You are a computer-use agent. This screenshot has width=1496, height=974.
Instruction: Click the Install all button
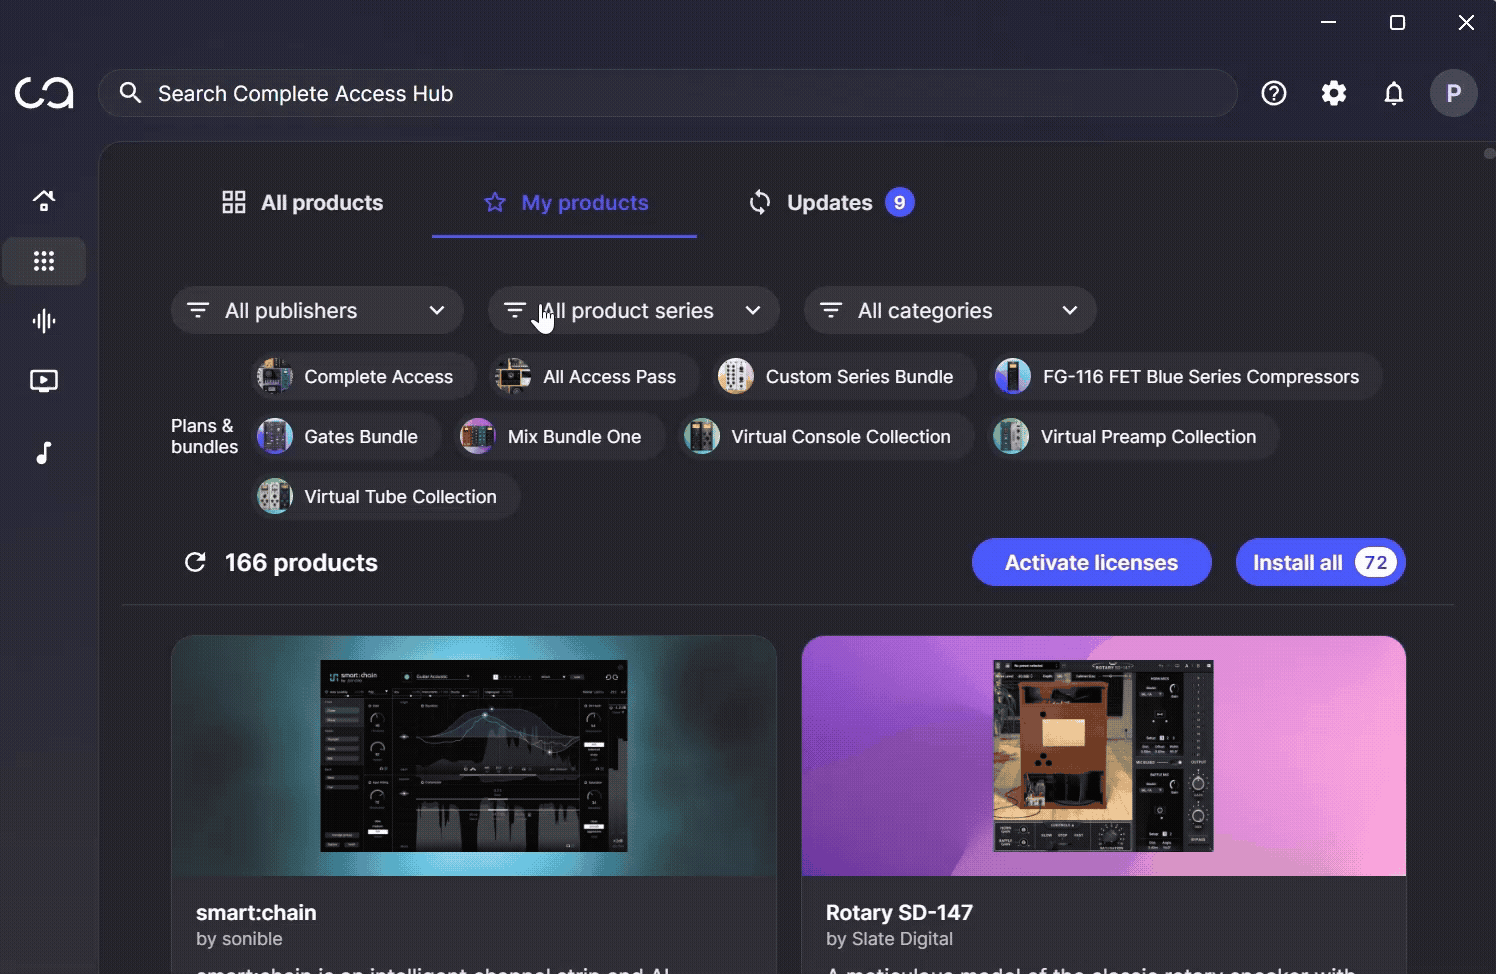(x=1321, y=562)
